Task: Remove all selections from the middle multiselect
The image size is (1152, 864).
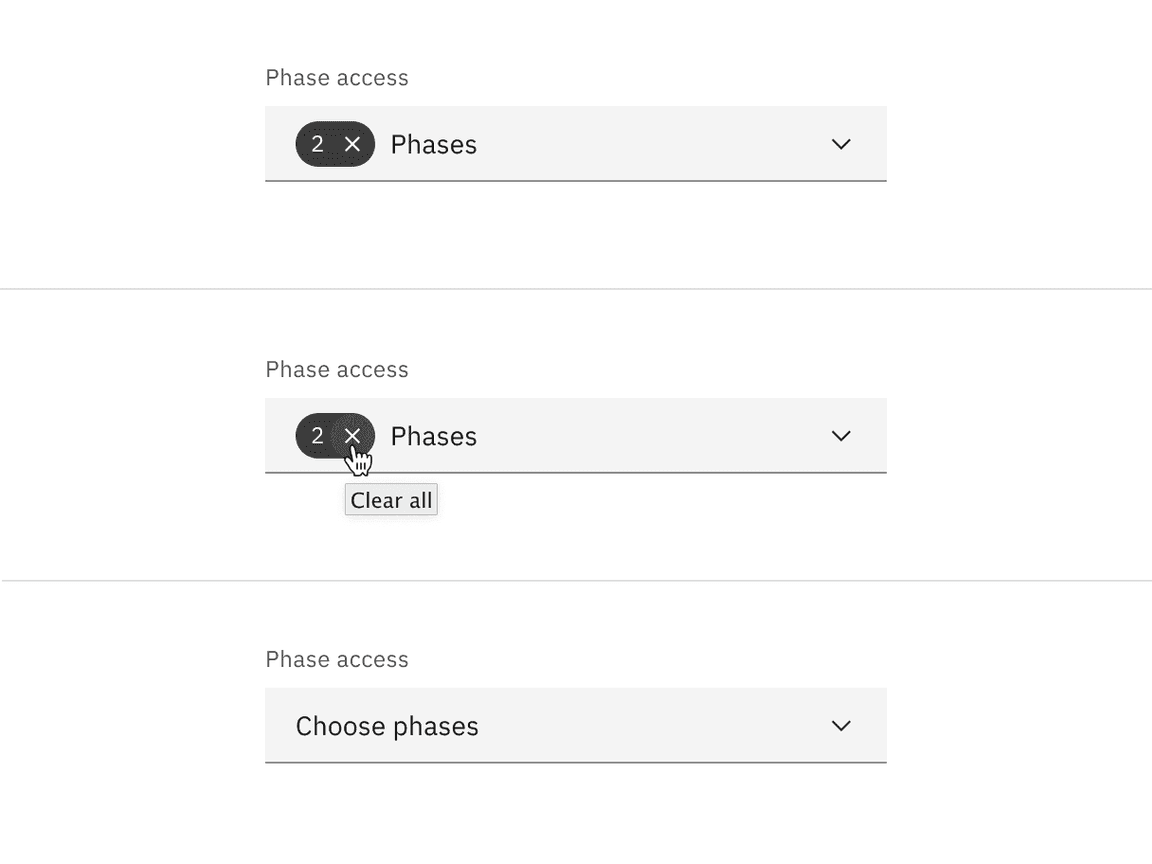Action: (x=354, y=435)
